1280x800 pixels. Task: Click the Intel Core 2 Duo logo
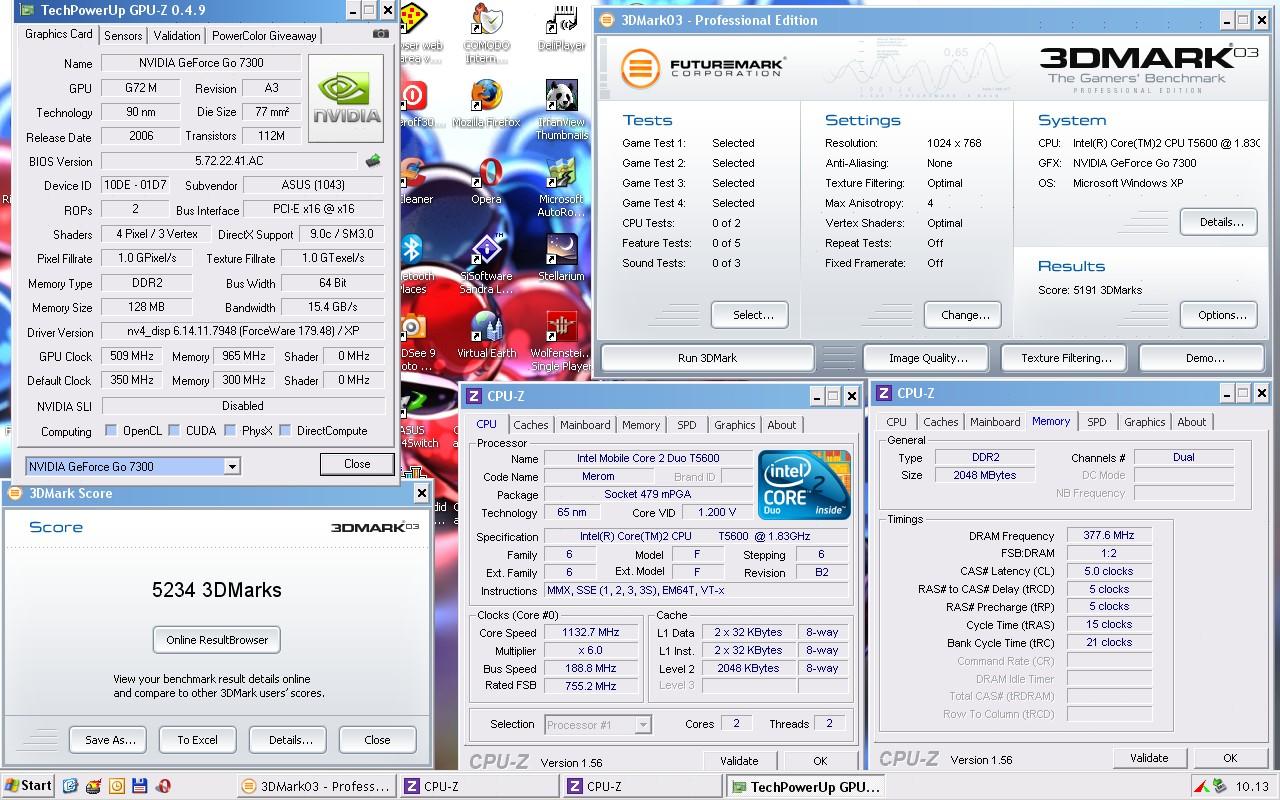tap(804, 485)
